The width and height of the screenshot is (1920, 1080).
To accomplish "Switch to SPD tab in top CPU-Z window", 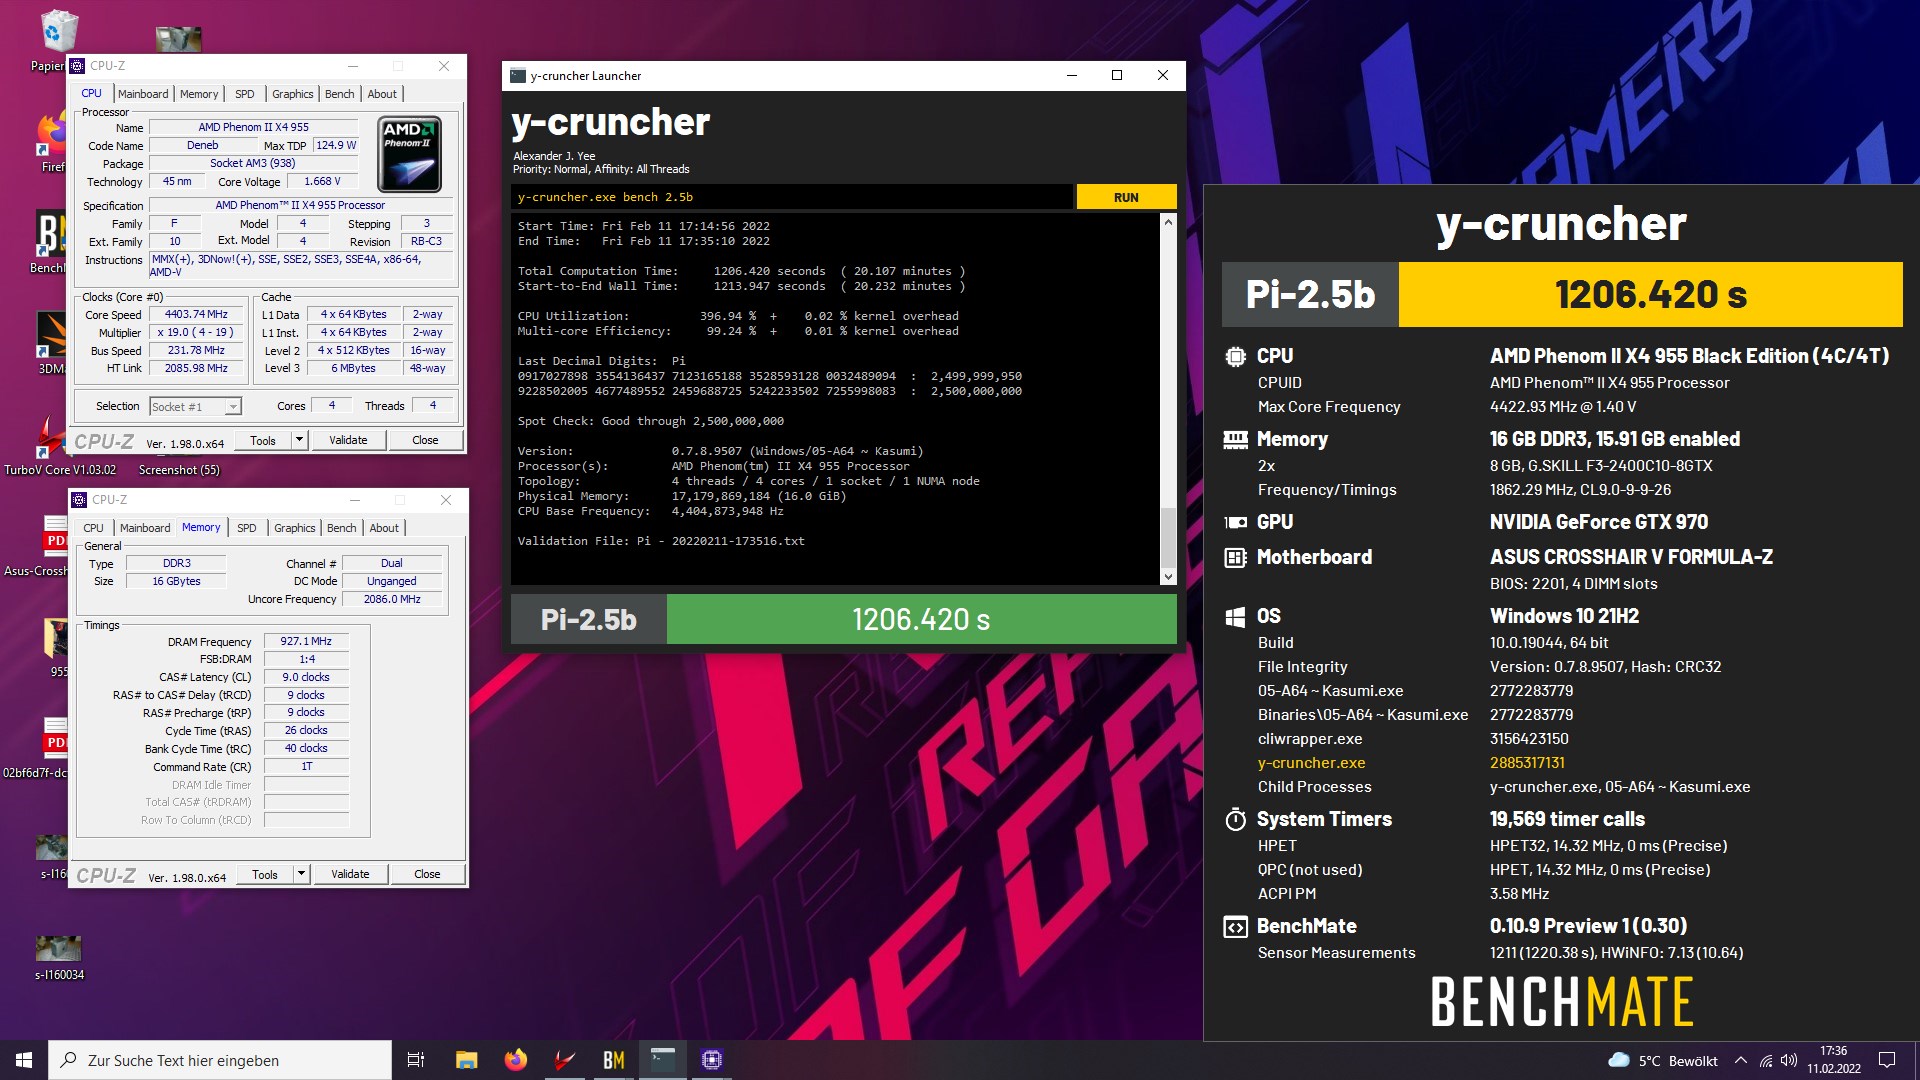I will 245,94.
